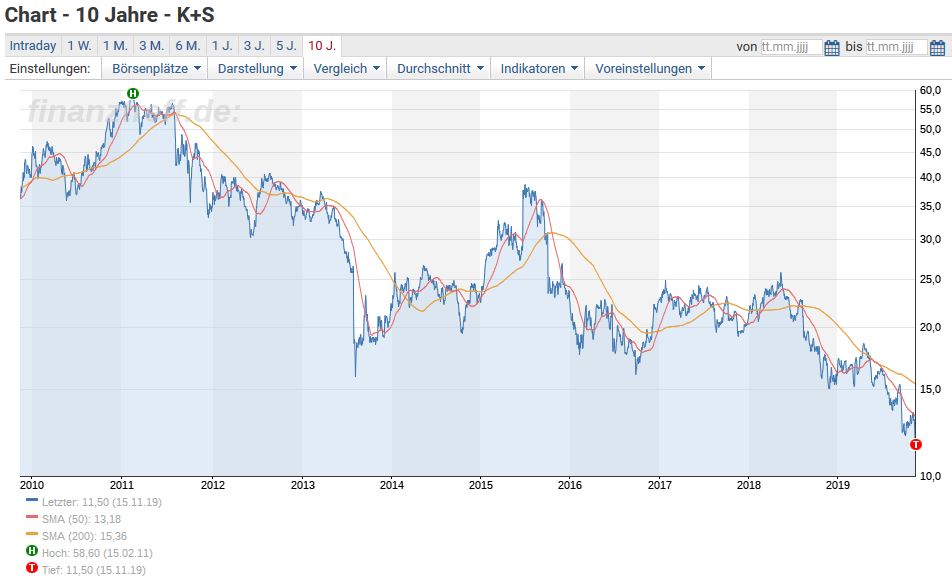Click the 'Hoch: 58,60 (15.02.11)' legend text
Screen dimensions: 952x582
coord(97,553)
